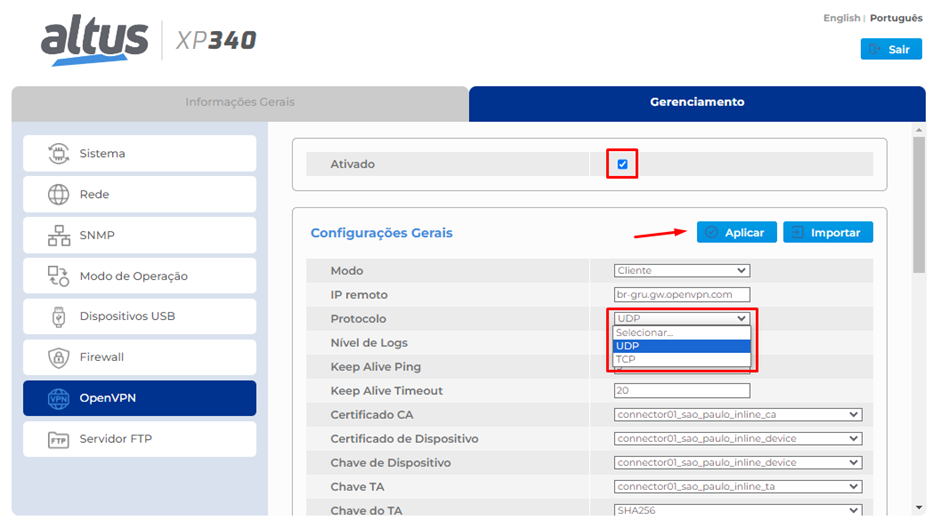Screen dimensions: 940x520
Task: Select TCP in the Protocolo list
Action: pos(681,359)
